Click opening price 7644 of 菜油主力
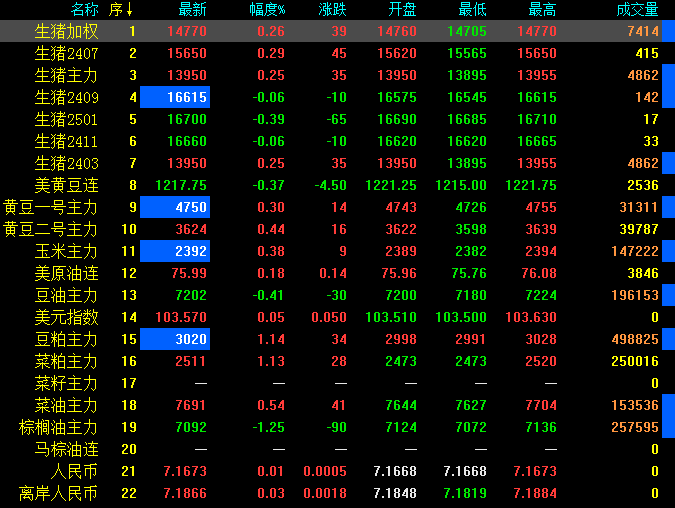 coord(401,405)
